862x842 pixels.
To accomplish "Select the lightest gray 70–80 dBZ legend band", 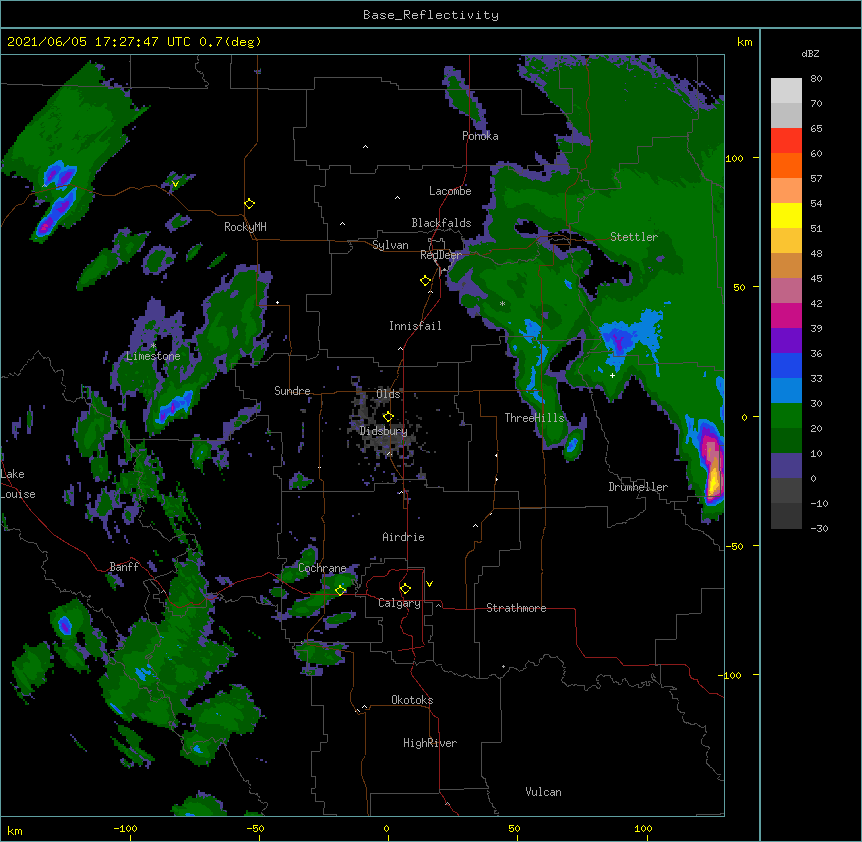I will point(786,91).
